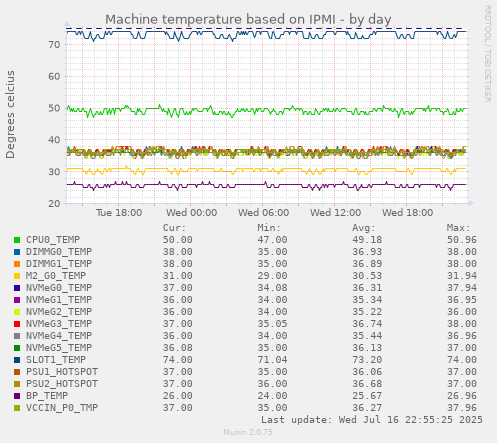Screen dimensions: 497x443
Task: Click the Degrees celcius axis label
Action: [x=10, y=115]
